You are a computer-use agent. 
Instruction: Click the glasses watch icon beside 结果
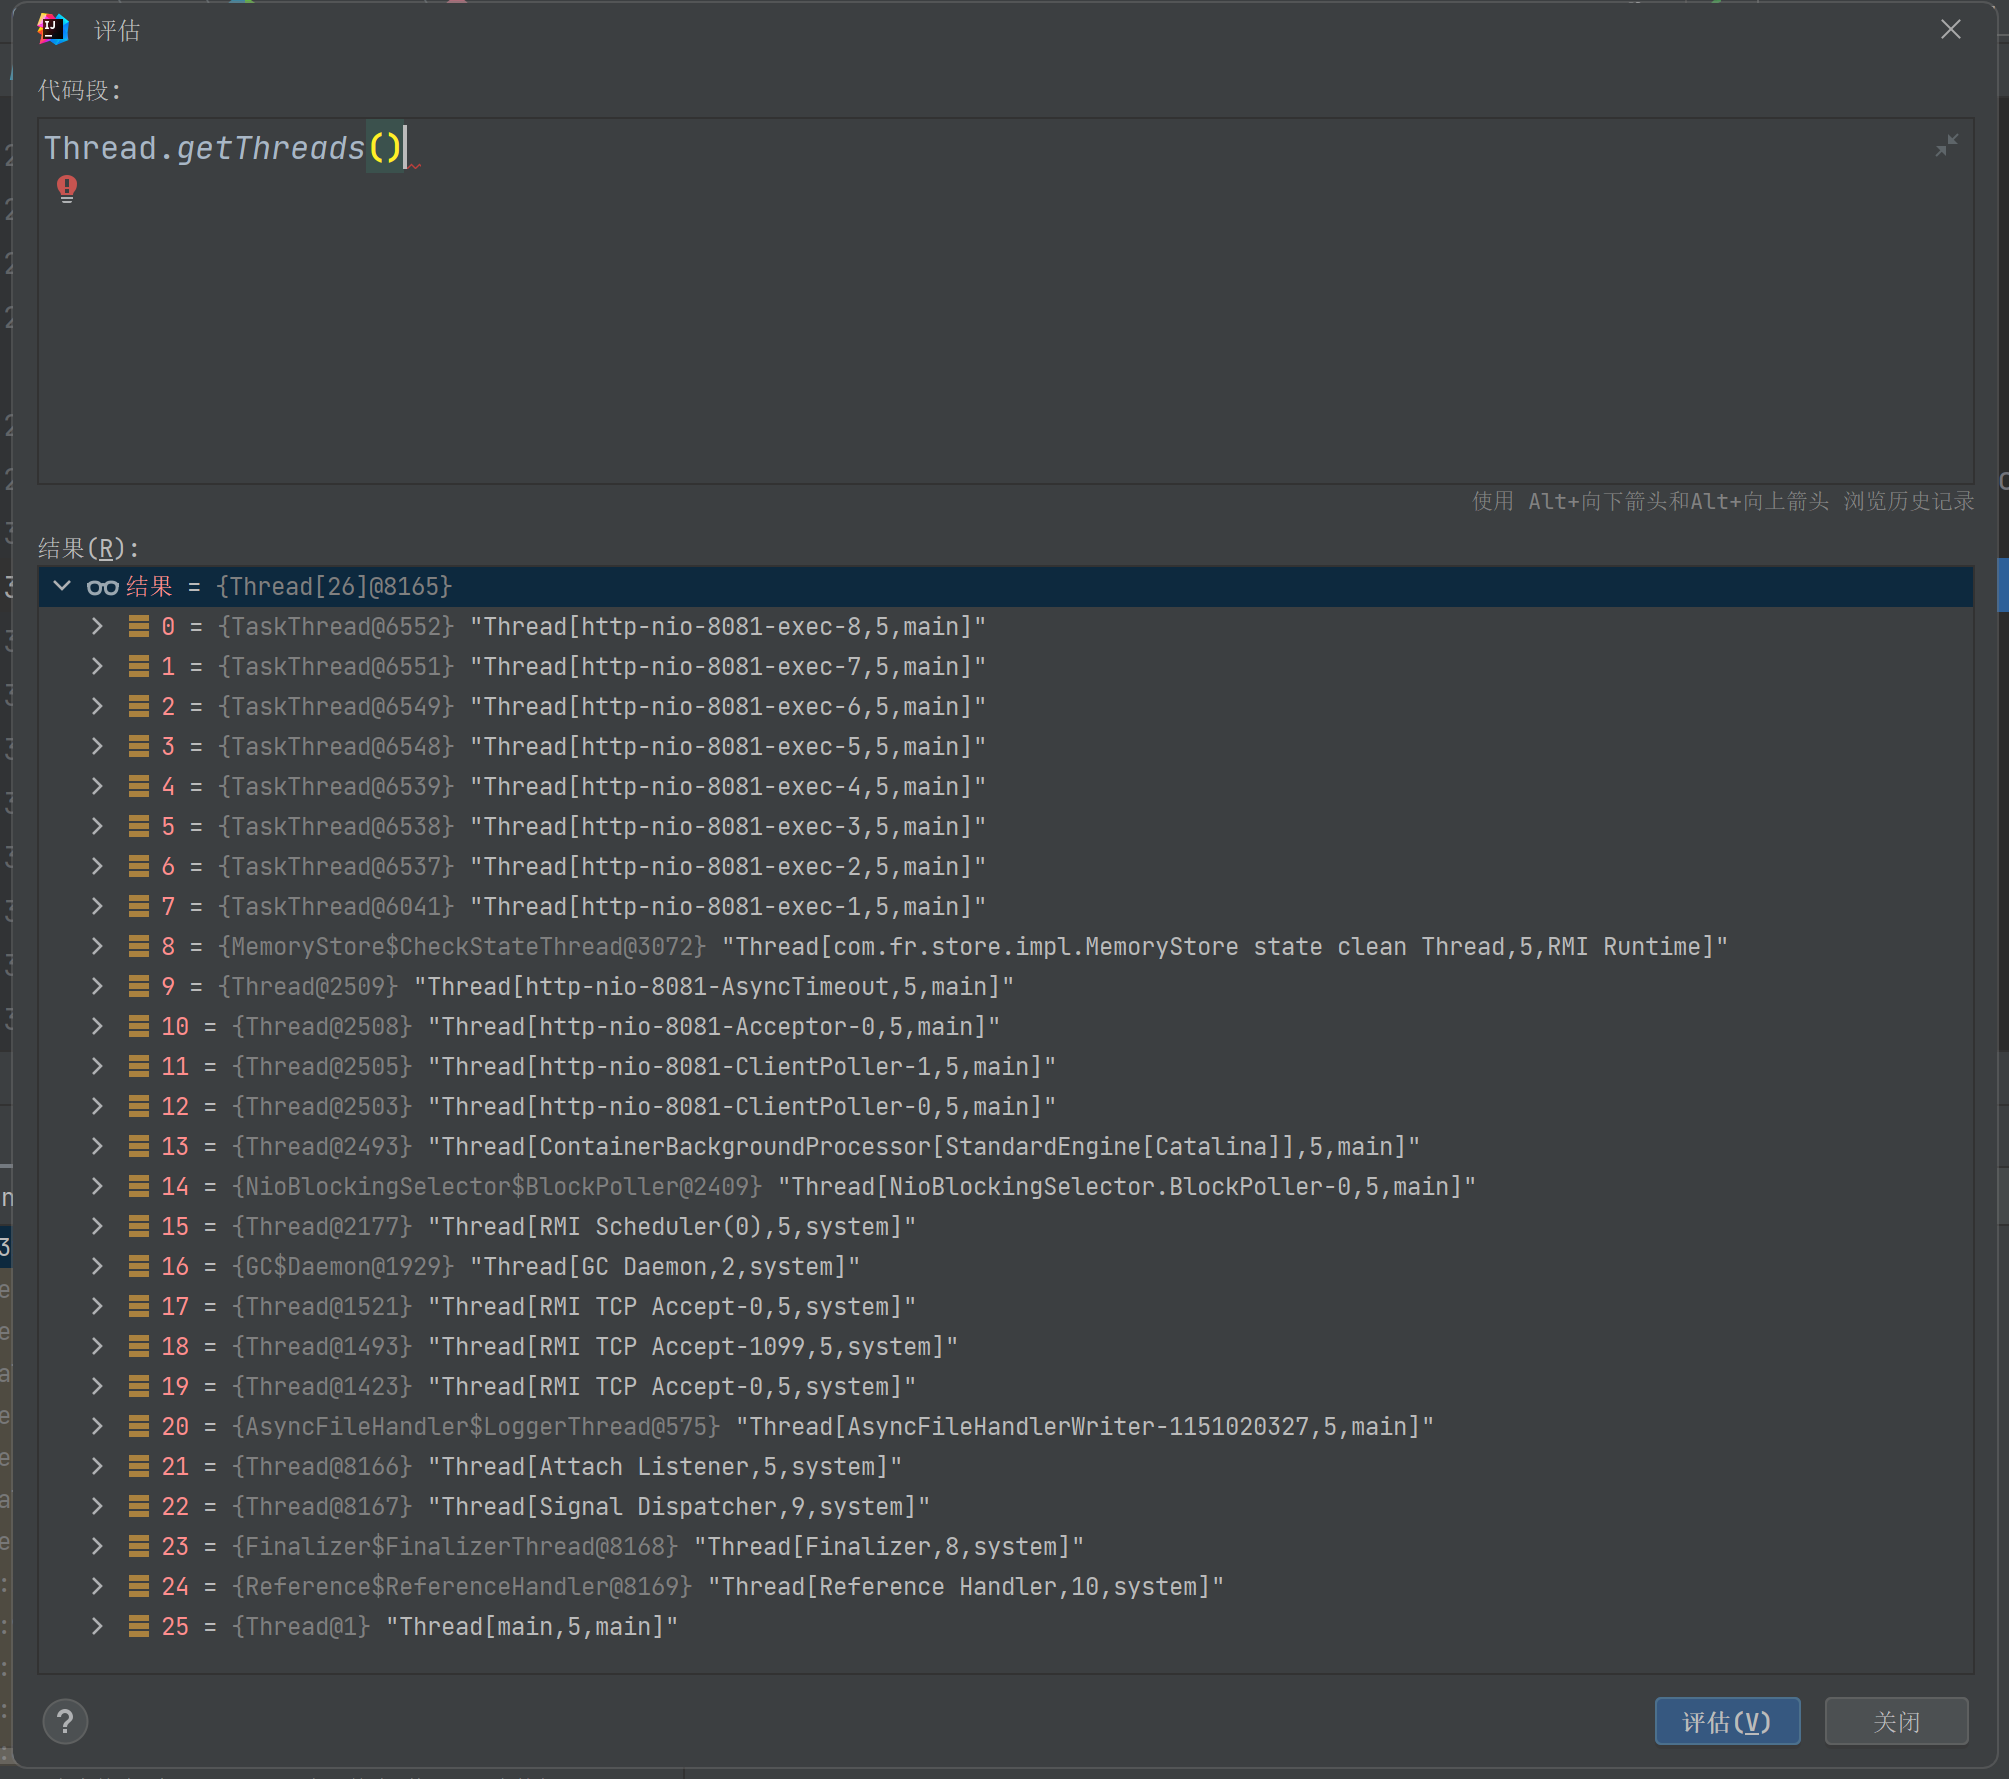pos(102,587)
